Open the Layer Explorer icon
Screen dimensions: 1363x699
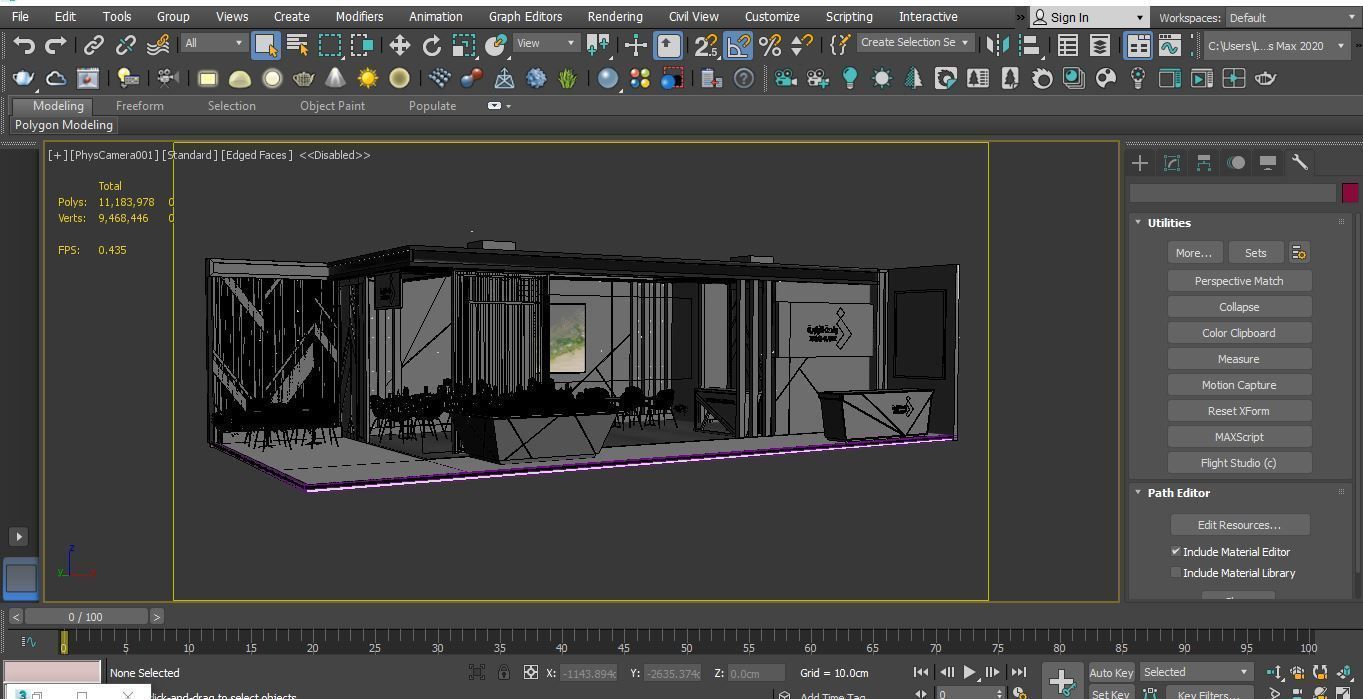1100,45
